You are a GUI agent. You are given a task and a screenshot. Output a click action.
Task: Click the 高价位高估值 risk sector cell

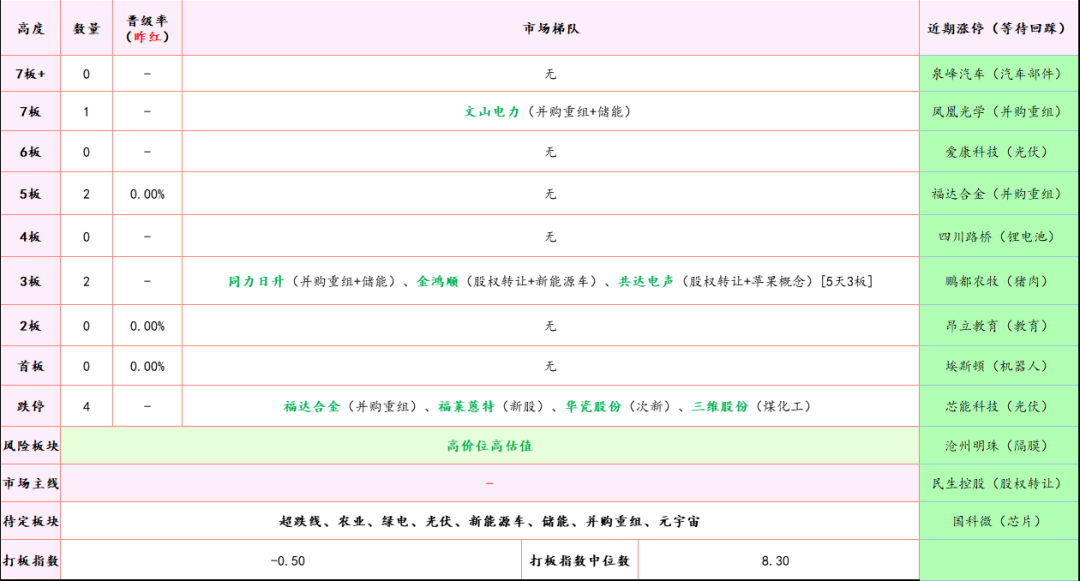[x=490, y=445]
